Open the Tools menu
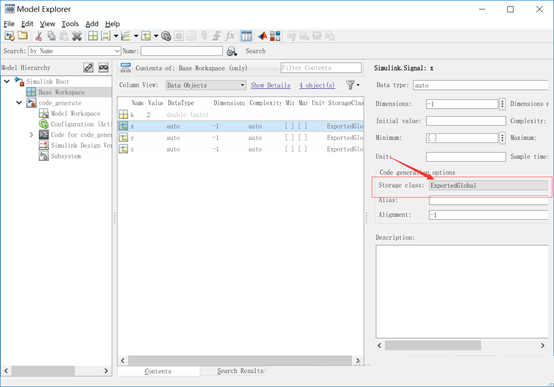The image size is (554, 387). point(70,24)
